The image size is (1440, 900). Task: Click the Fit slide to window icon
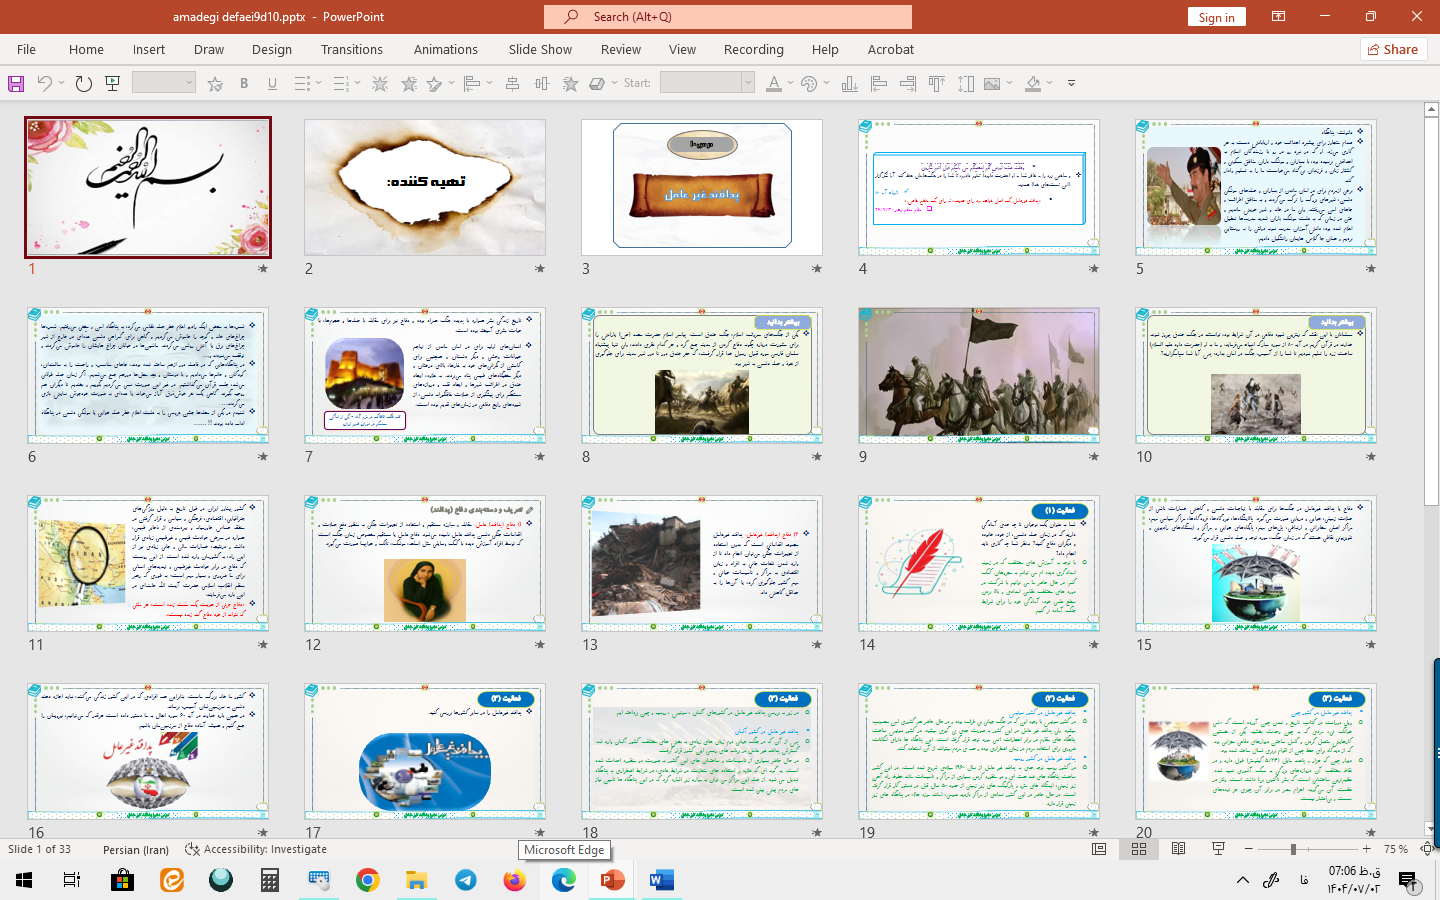(x=1427, y=849)
